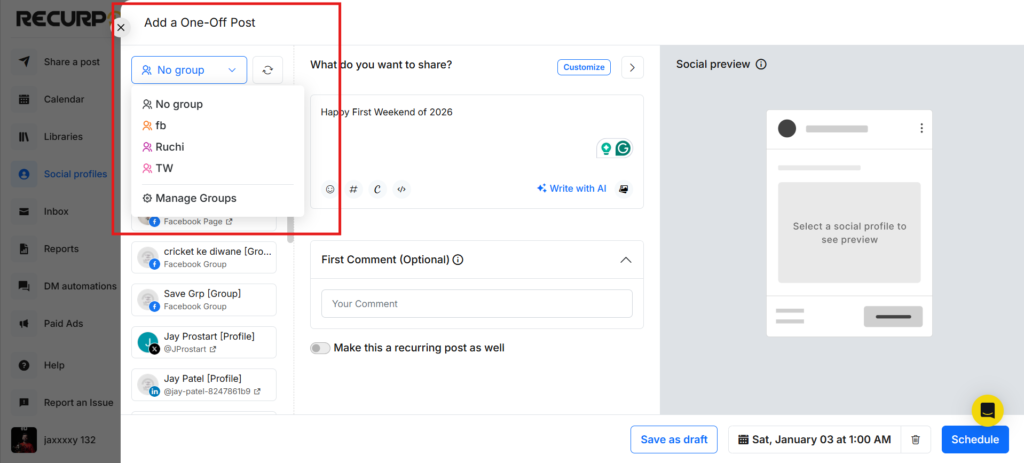Click Report an Issue in sidebar
Screen dimensions: 1024x463
(x=64, y=402)
